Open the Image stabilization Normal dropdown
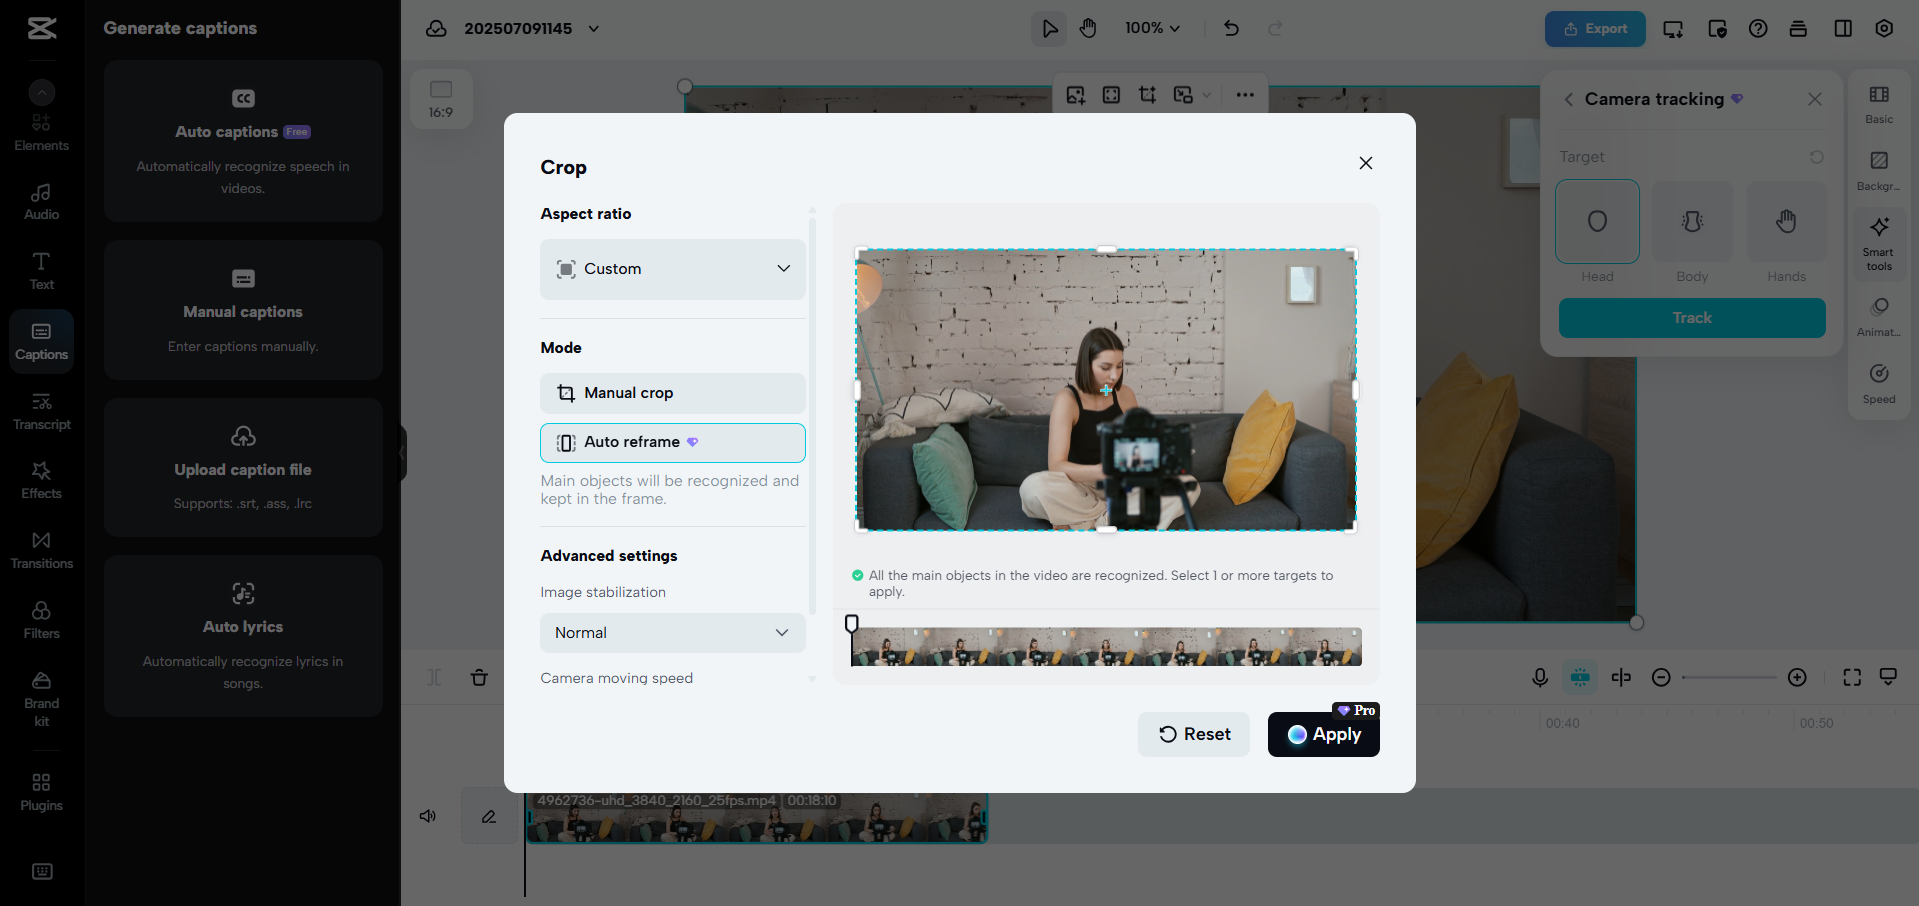 (x=672, y=633)
